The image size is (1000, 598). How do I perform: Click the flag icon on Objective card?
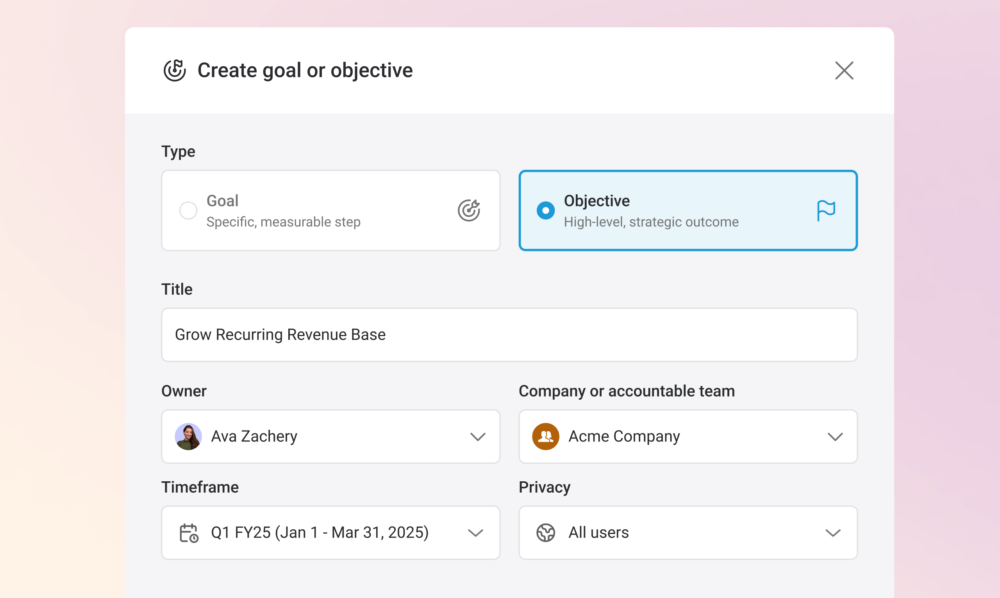coord(826,210)
